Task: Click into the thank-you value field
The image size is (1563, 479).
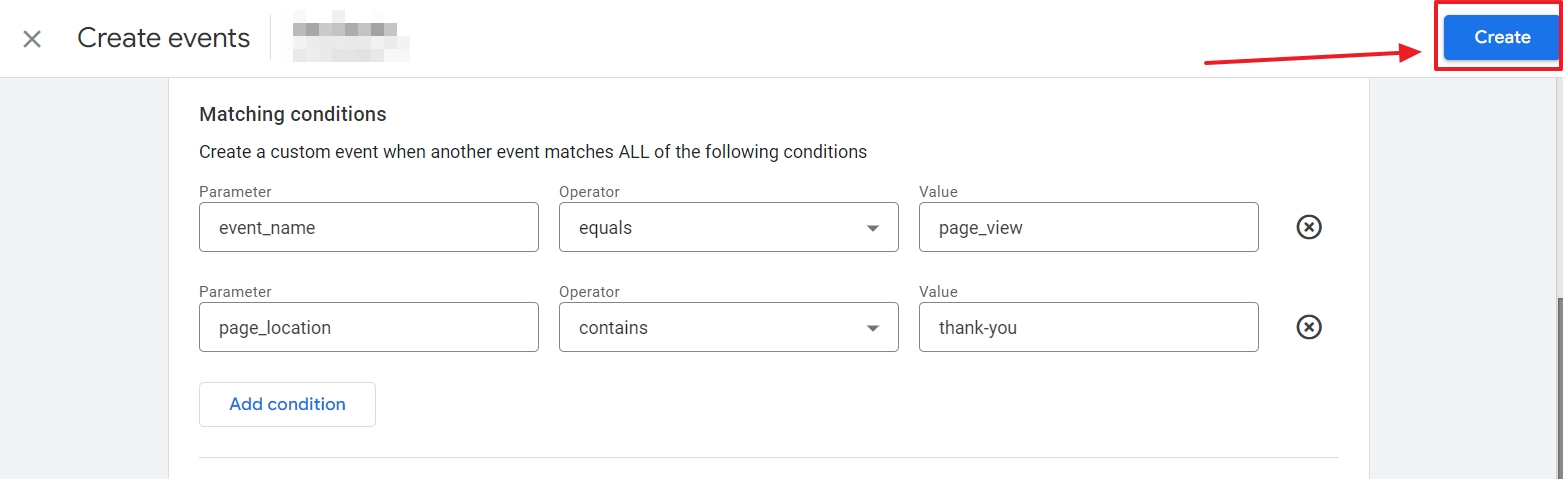Action: (1089, 327)
